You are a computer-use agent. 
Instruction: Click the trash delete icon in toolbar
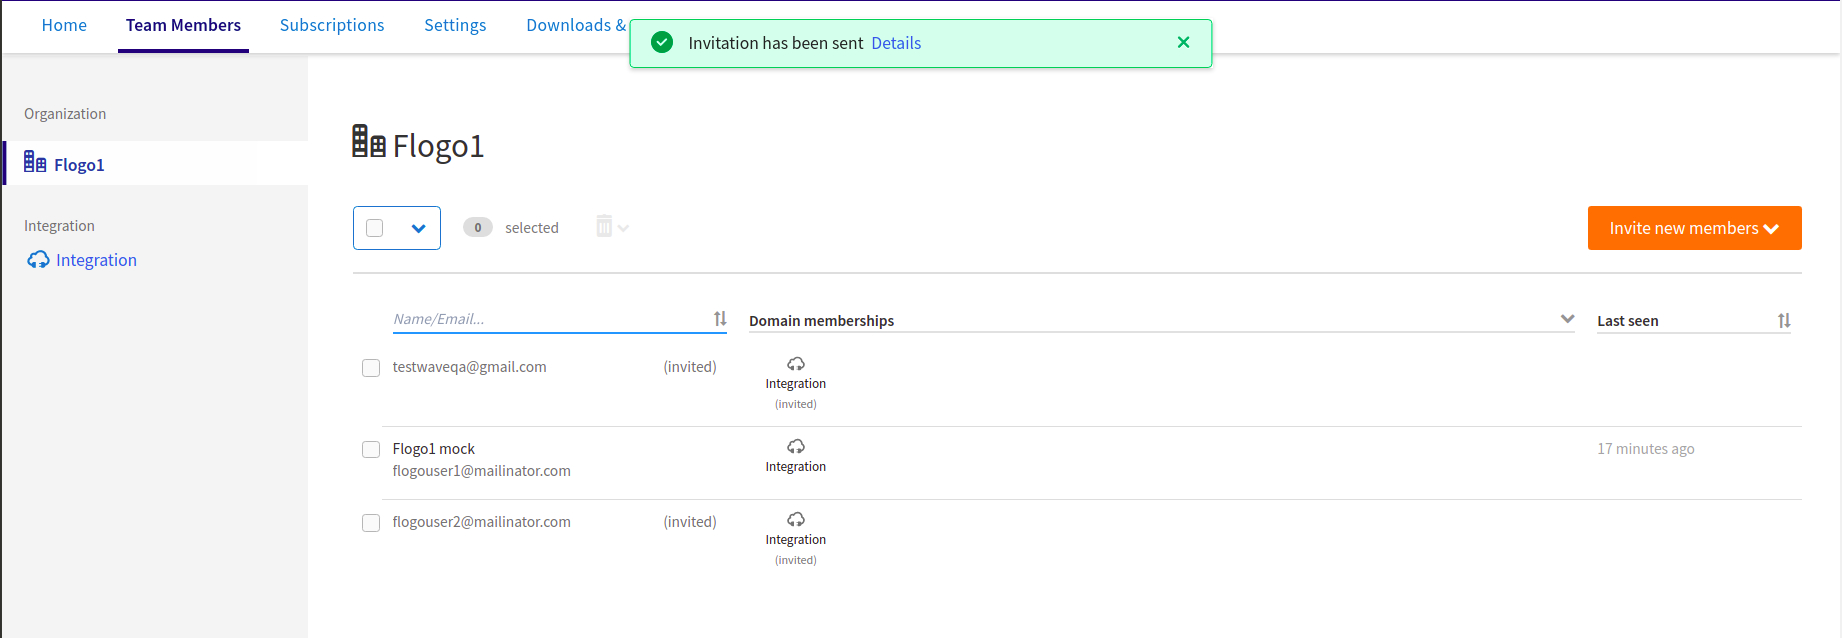point(604,227)
